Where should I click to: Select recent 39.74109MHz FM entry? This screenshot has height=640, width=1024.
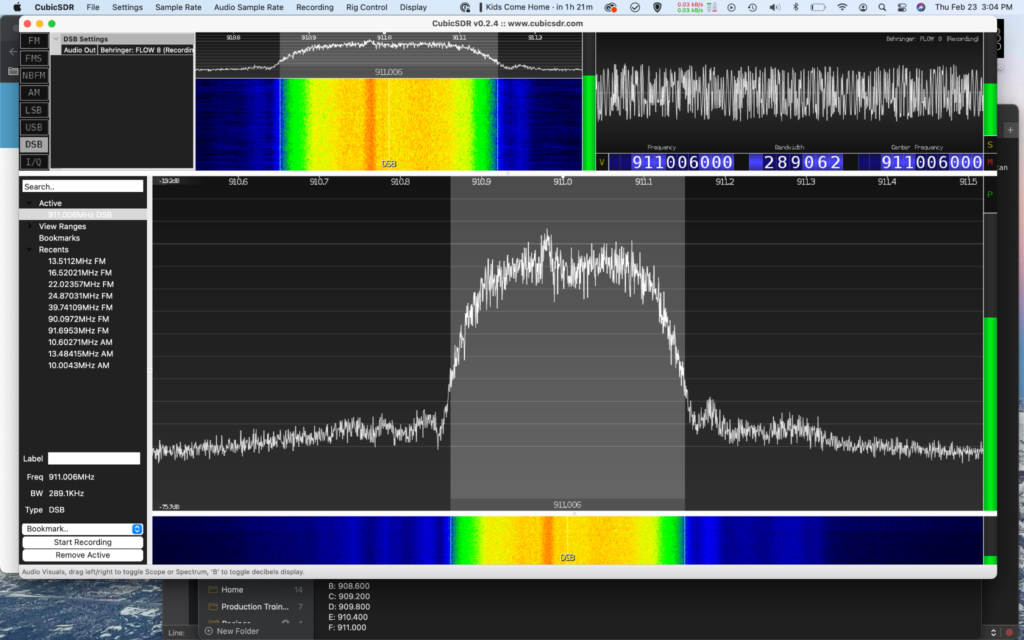tap(80, 308)
